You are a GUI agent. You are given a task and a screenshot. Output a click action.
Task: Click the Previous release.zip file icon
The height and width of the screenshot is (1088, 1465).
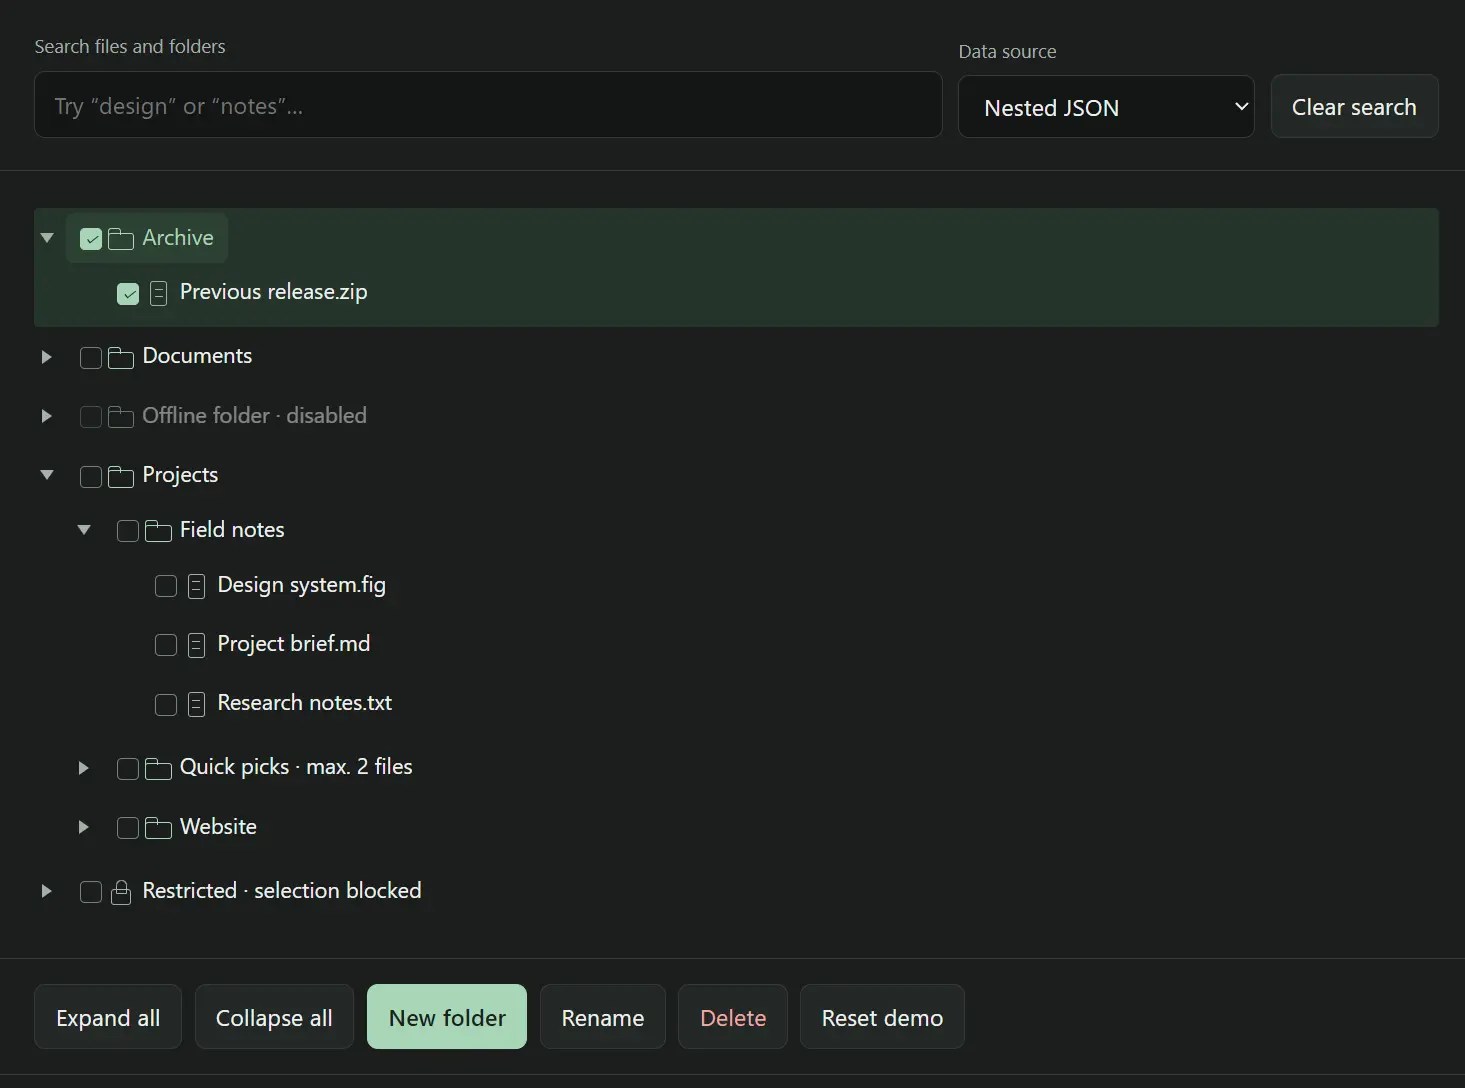pyautogui.click(x=158, y=293)
